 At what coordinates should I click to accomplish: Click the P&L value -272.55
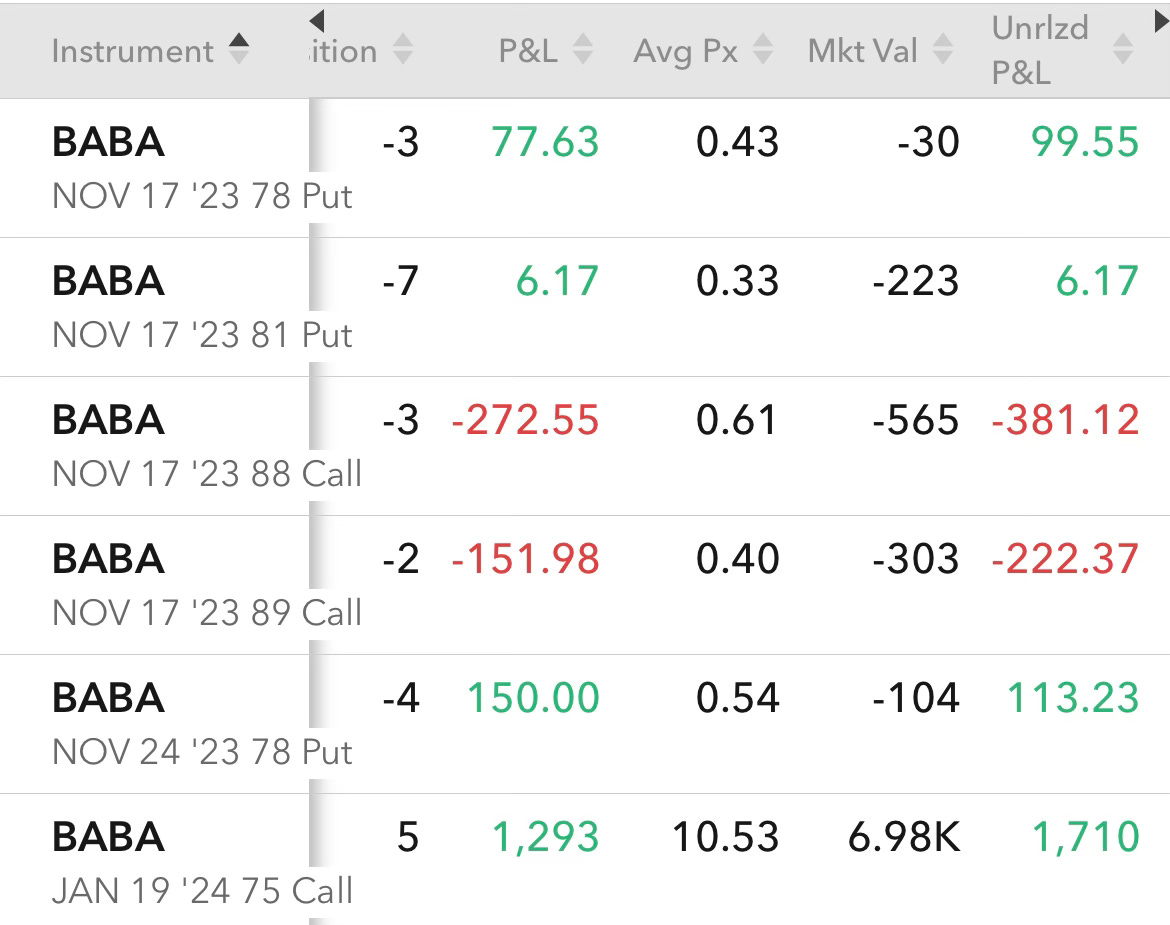pos(525,420)
